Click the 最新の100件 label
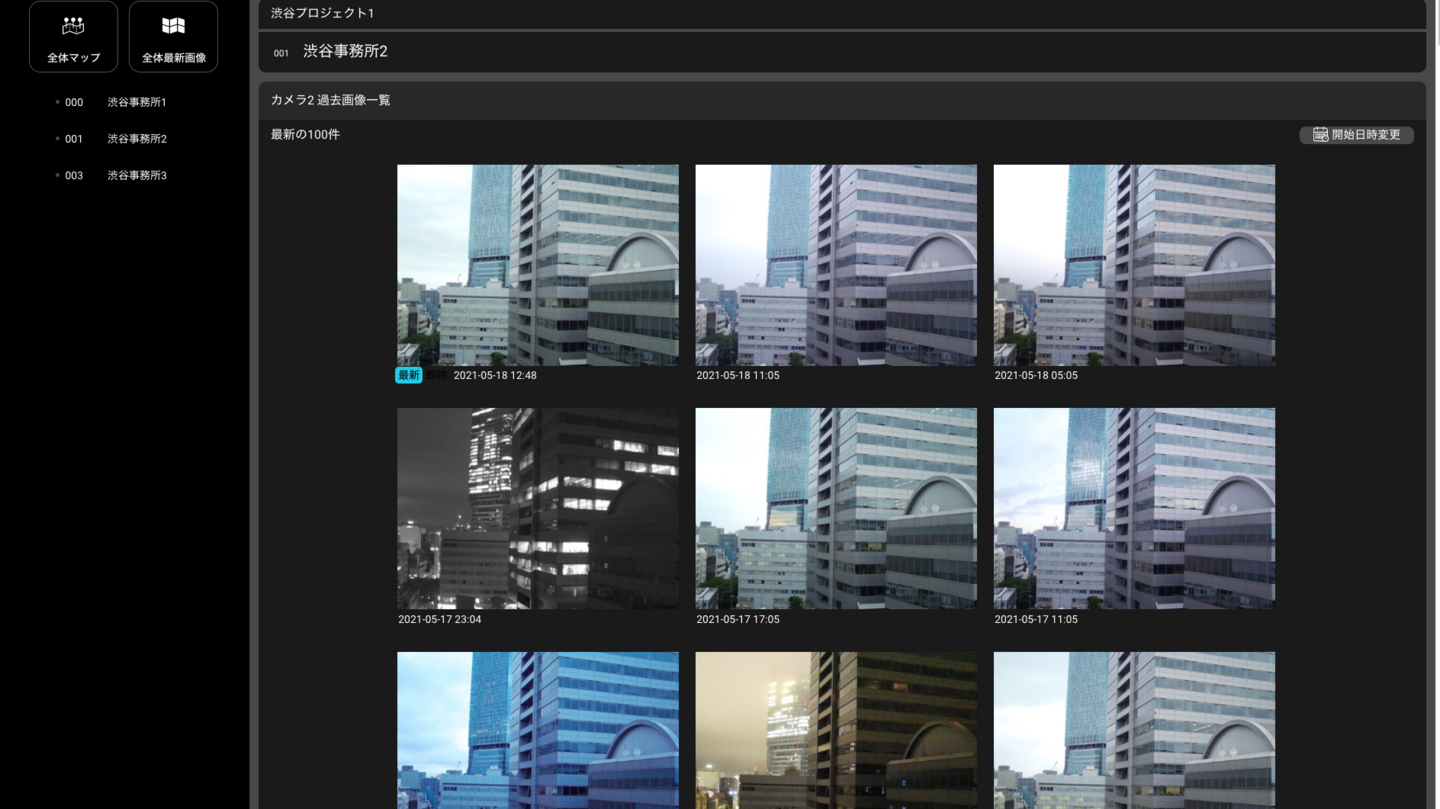 pos(305,134)
